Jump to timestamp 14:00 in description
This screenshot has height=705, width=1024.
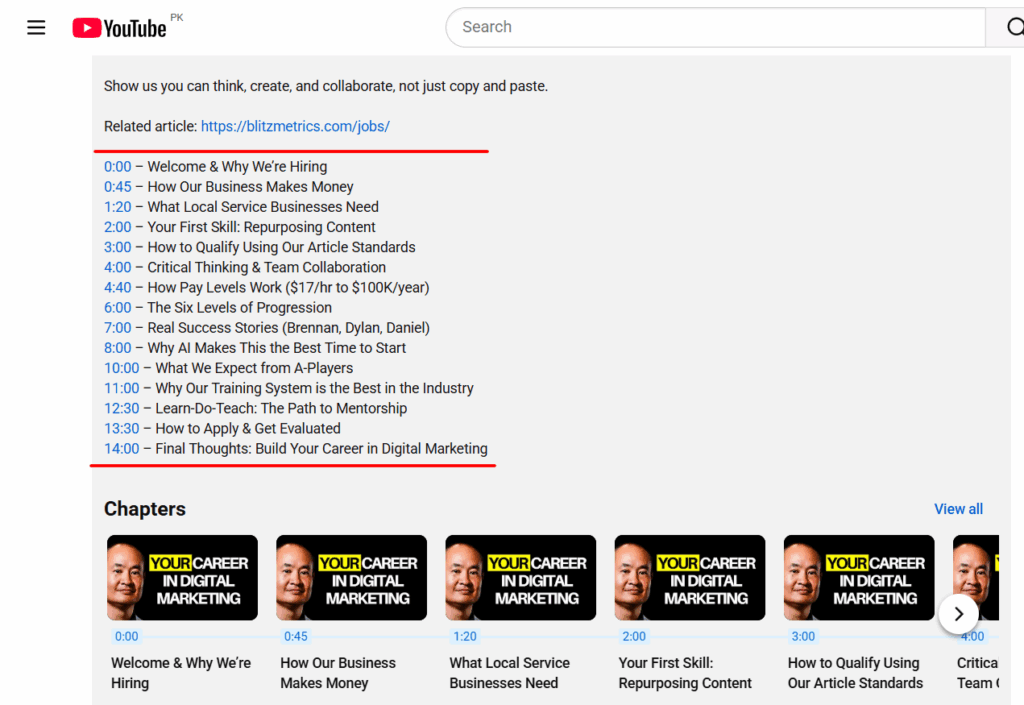click(x=121, y=449)
